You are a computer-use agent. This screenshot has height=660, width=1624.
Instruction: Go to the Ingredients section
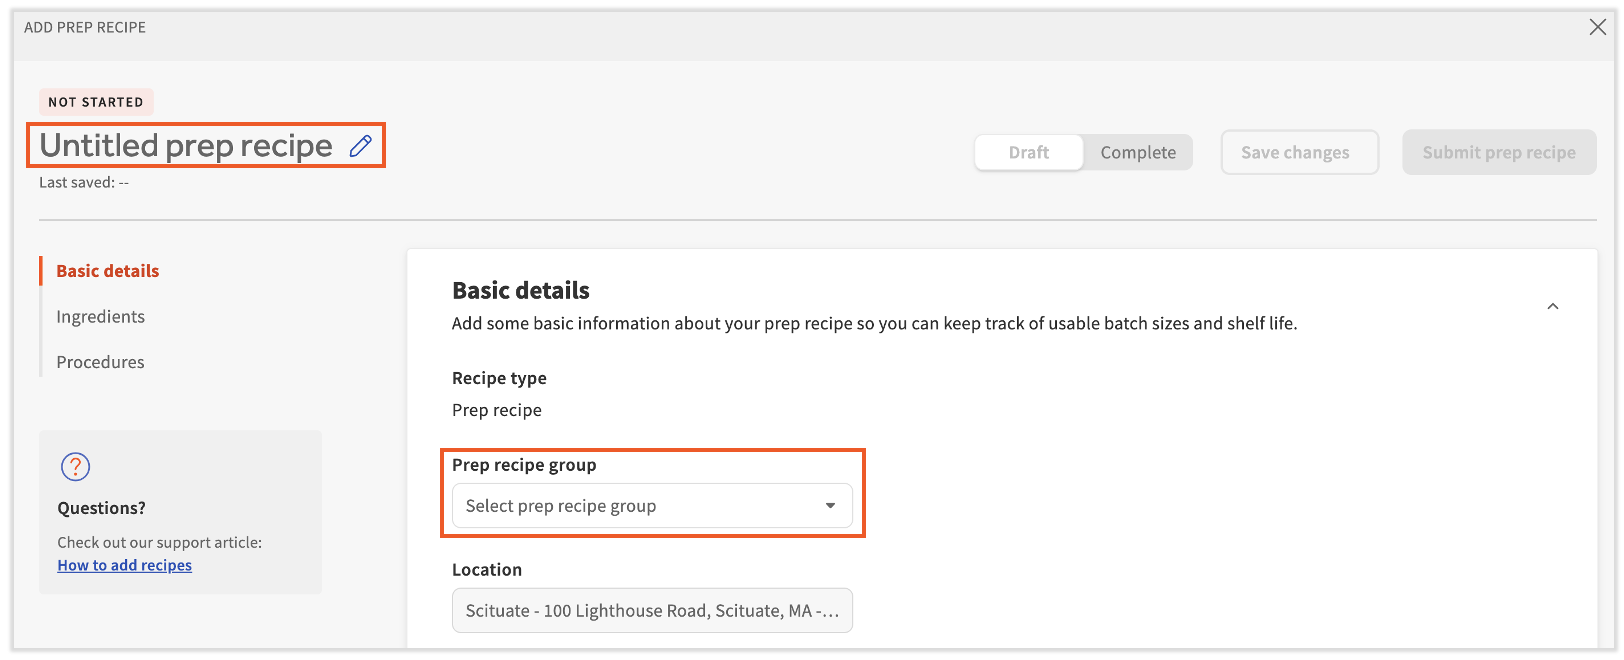pos(101,317)
